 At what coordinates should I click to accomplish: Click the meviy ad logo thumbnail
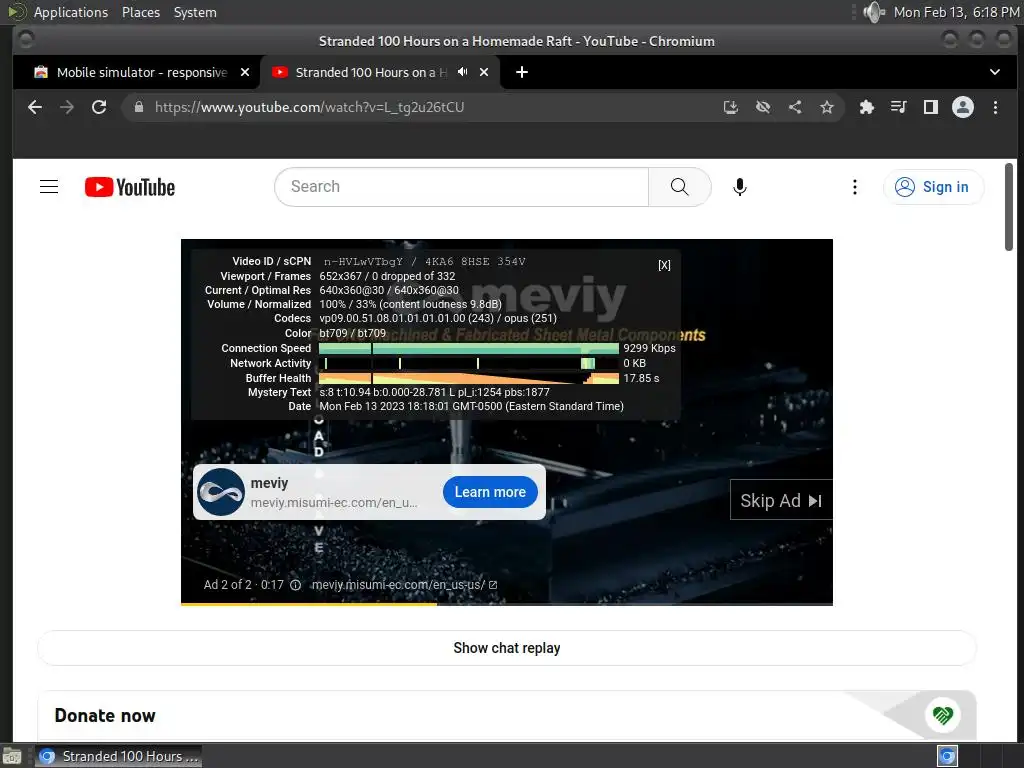(221, 492)
